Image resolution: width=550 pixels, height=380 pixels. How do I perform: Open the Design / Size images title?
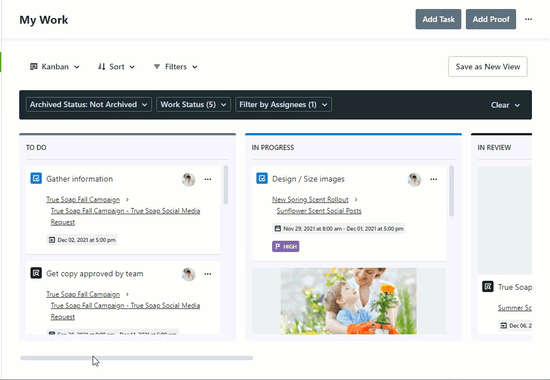[308, 179]
